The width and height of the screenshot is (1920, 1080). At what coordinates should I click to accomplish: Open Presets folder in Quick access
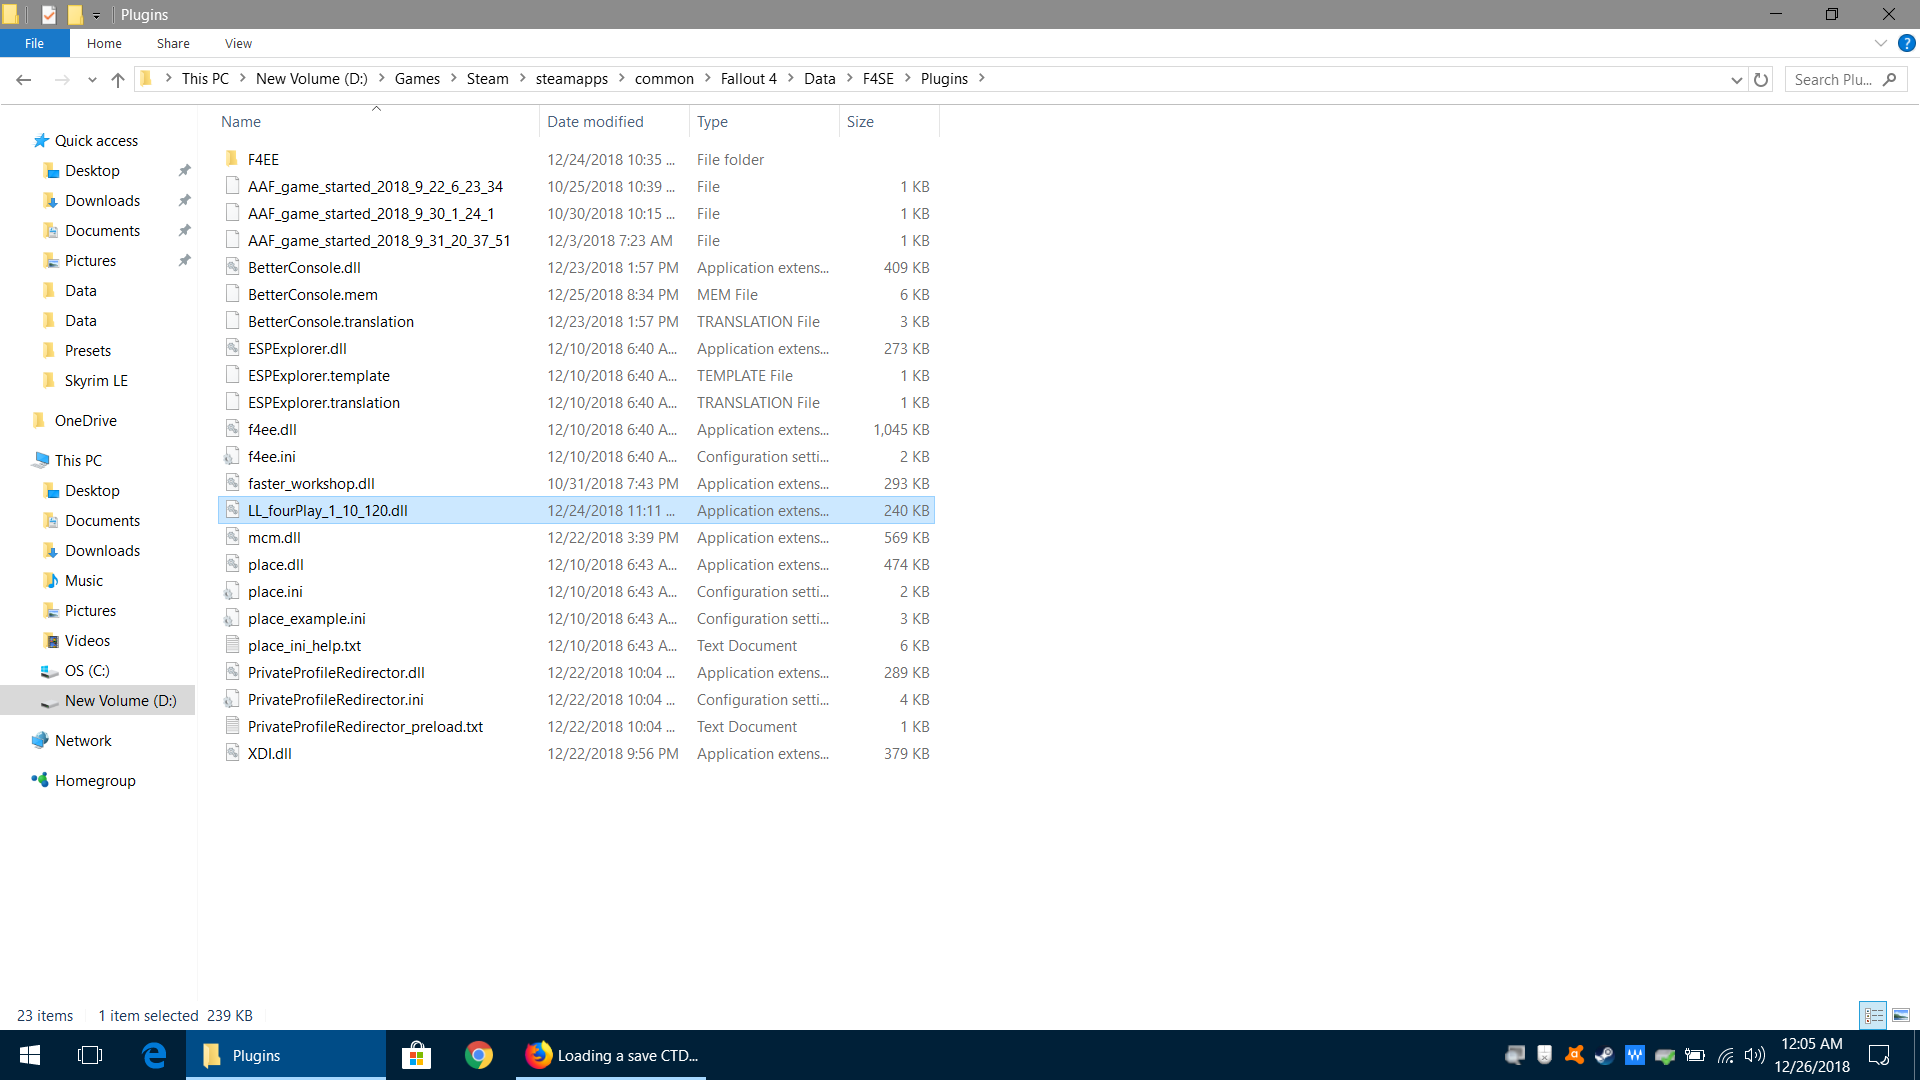tap(88, 351)
